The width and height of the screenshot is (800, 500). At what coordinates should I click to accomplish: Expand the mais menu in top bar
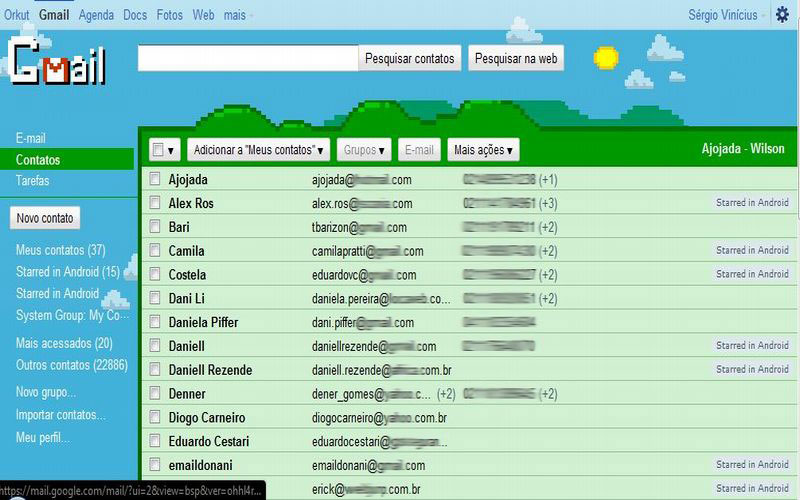[x=238, y=15]
